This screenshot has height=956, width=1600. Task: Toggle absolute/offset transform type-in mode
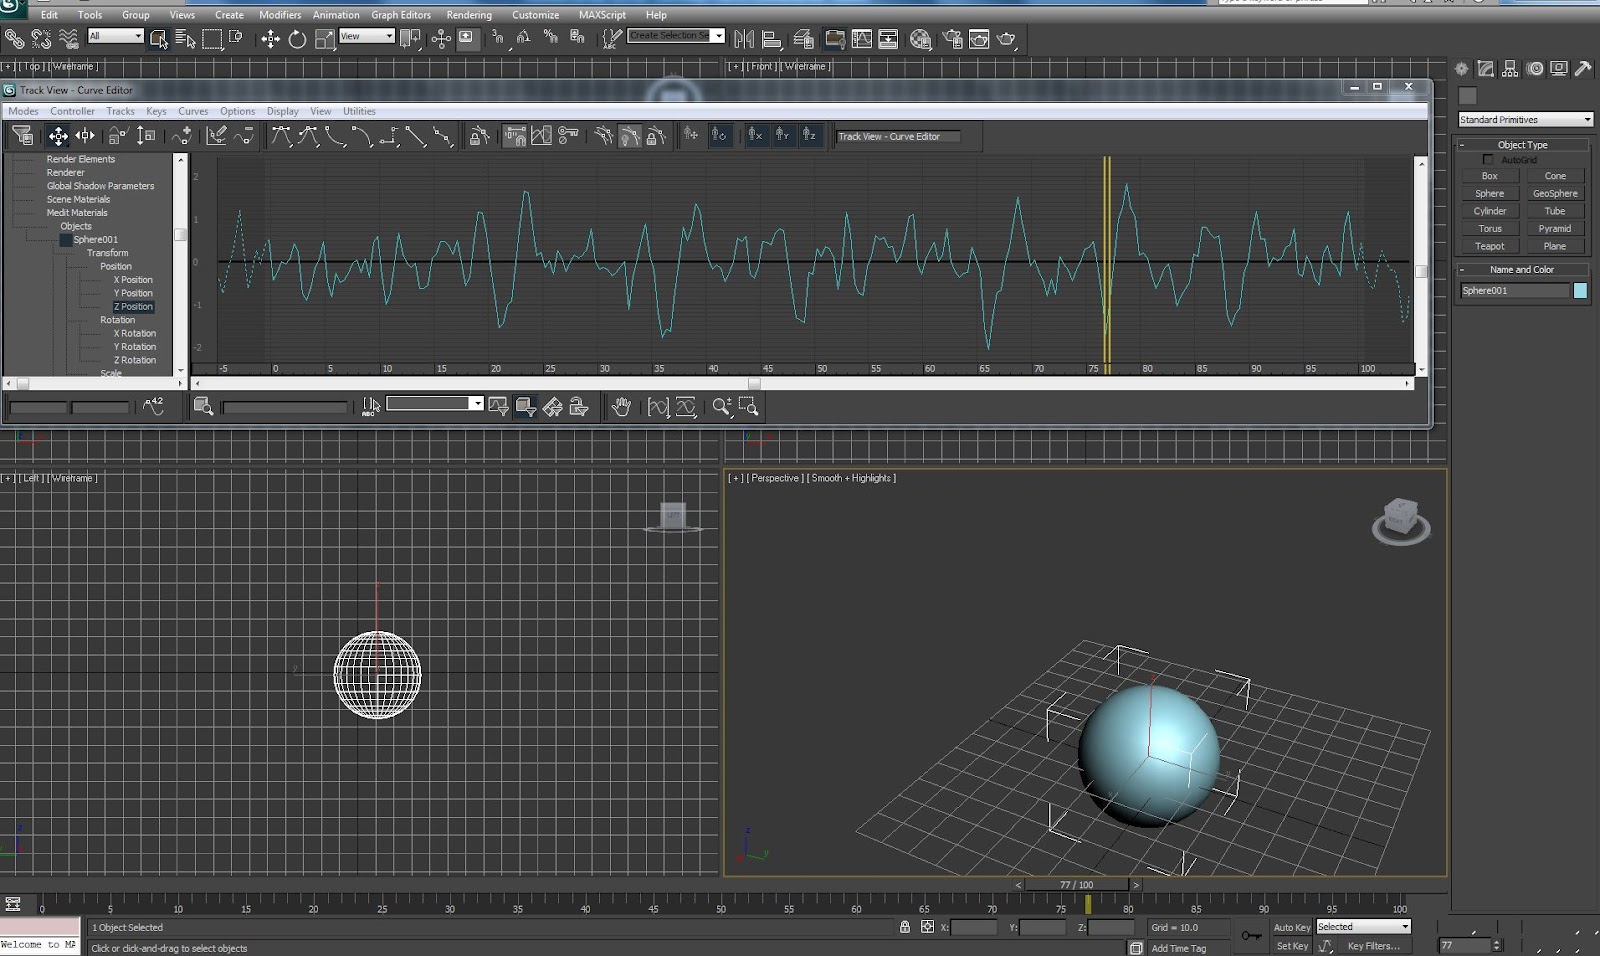click(x=927, y=927)
